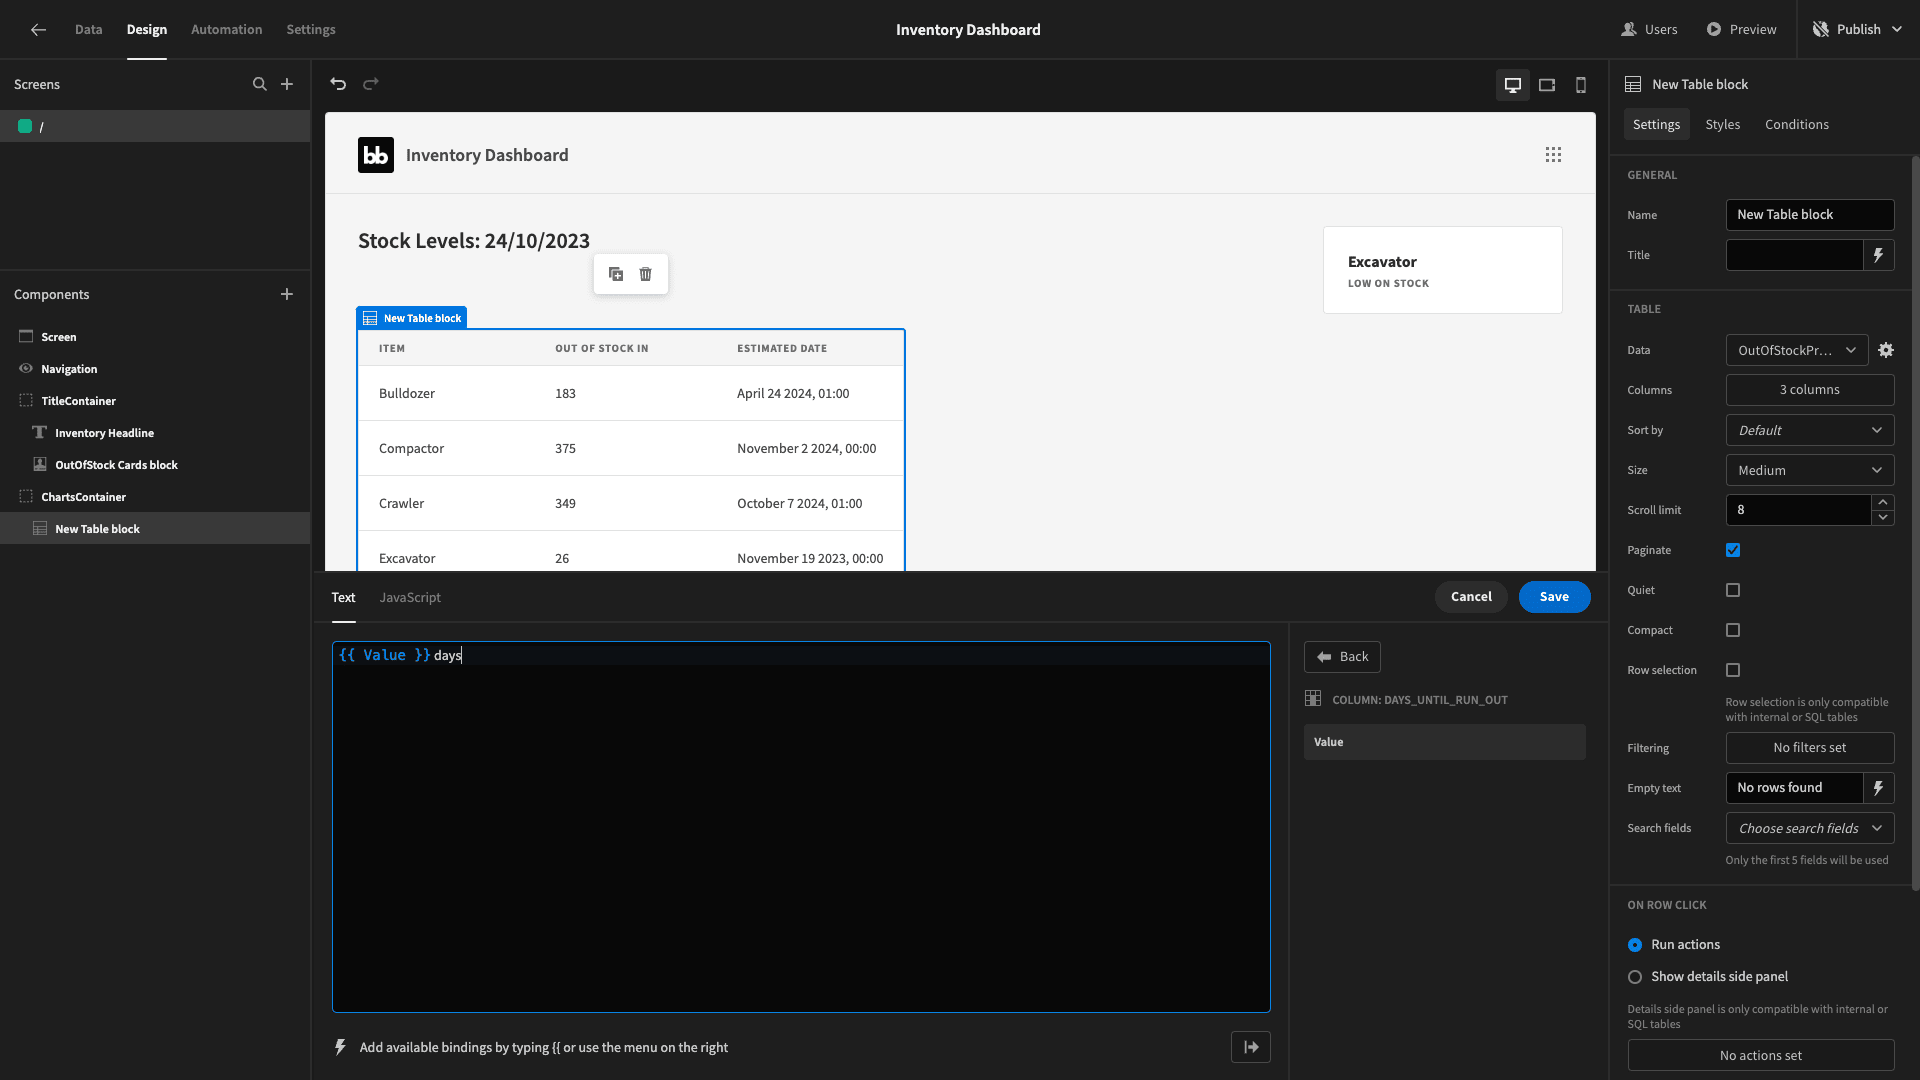Viewport: 1920px width, 1080px height.
Task: Open the Styles tab
Action: 1722,124
